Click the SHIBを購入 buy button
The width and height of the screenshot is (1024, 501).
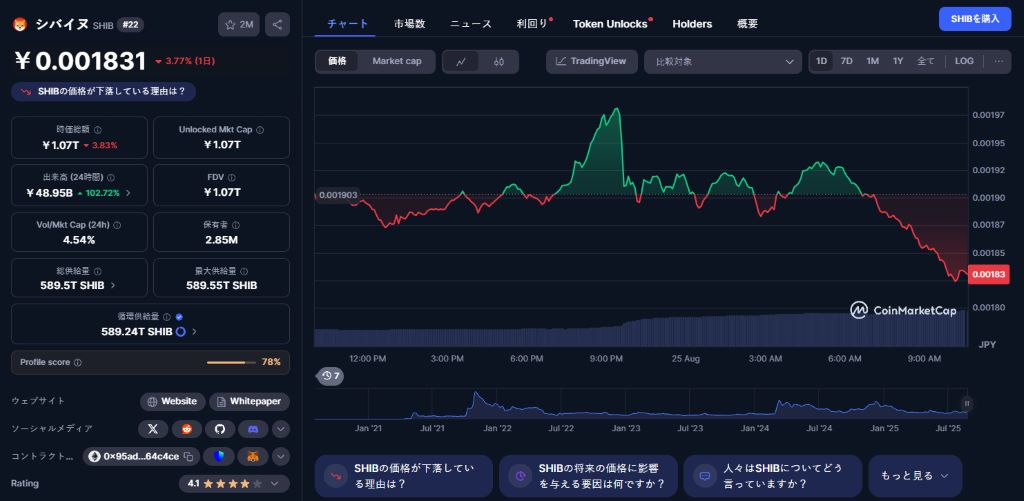tap(974, 19)
